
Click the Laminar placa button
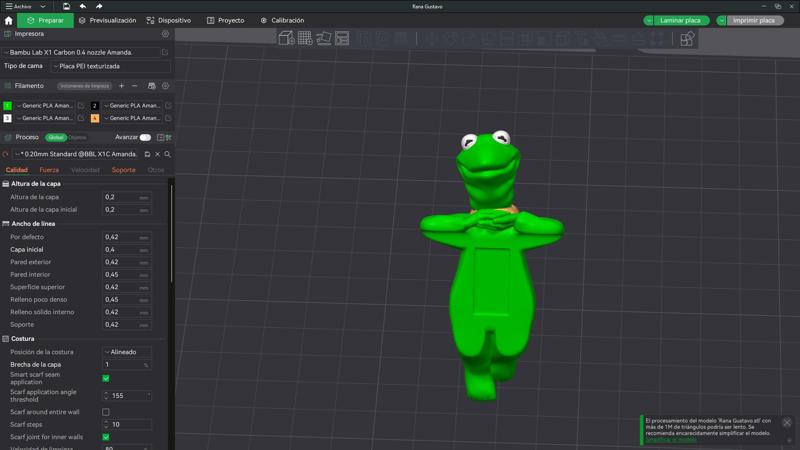[681, 20]
